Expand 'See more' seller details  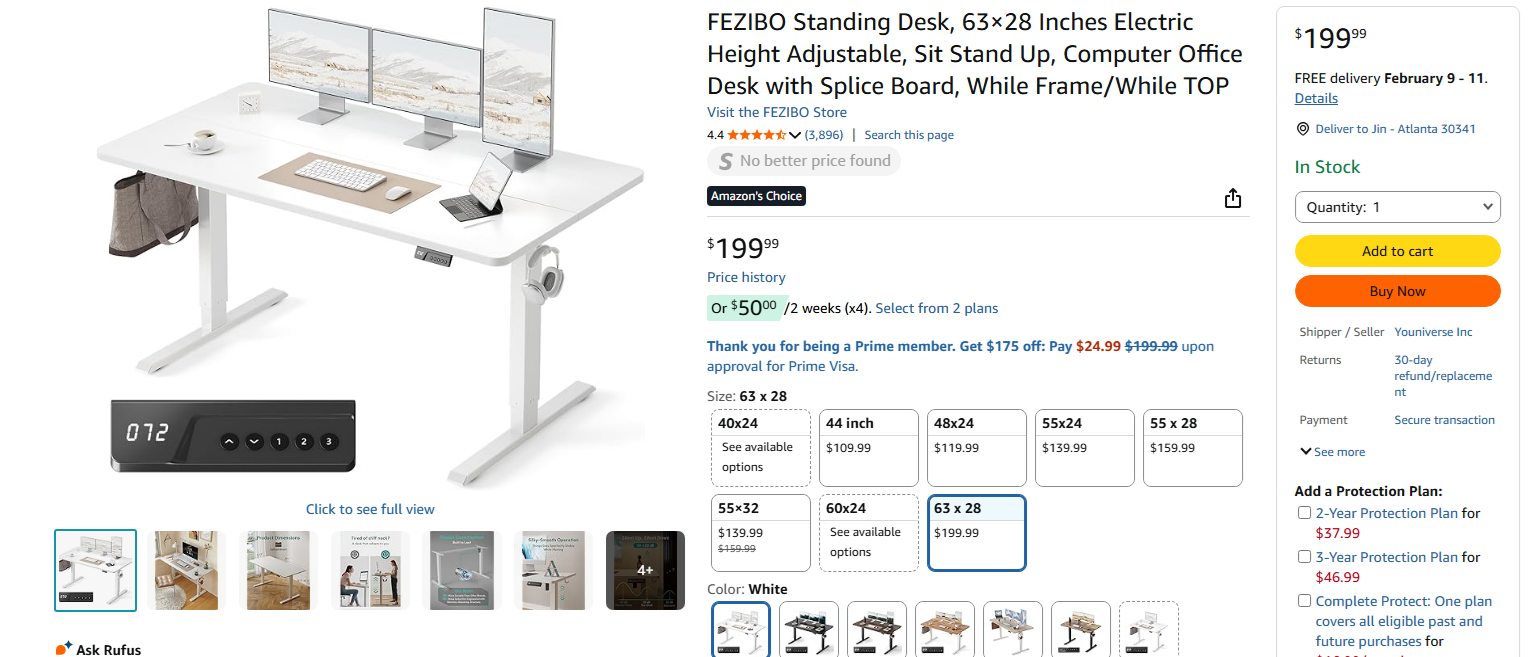click(x=1331, y=452)
